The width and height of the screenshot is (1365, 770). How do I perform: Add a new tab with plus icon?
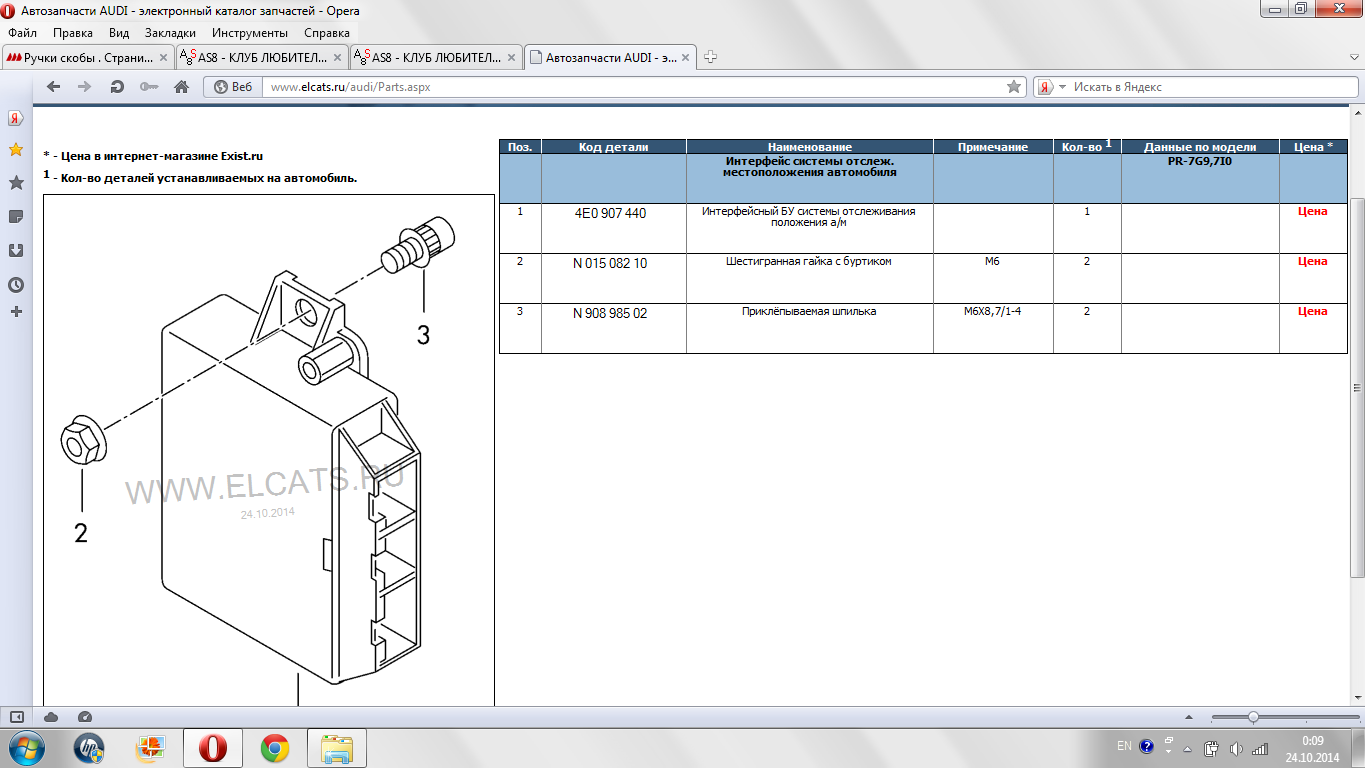710,57
